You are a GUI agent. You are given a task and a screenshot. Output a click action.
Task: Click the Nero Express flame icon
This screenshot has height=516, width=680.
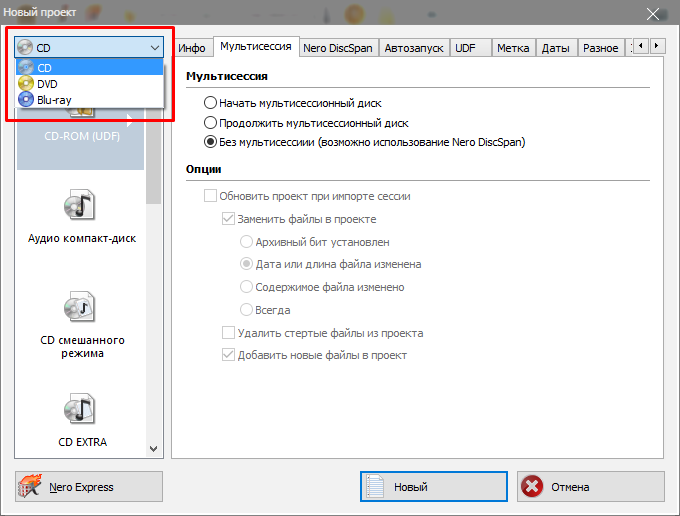[x=30, y=486]
